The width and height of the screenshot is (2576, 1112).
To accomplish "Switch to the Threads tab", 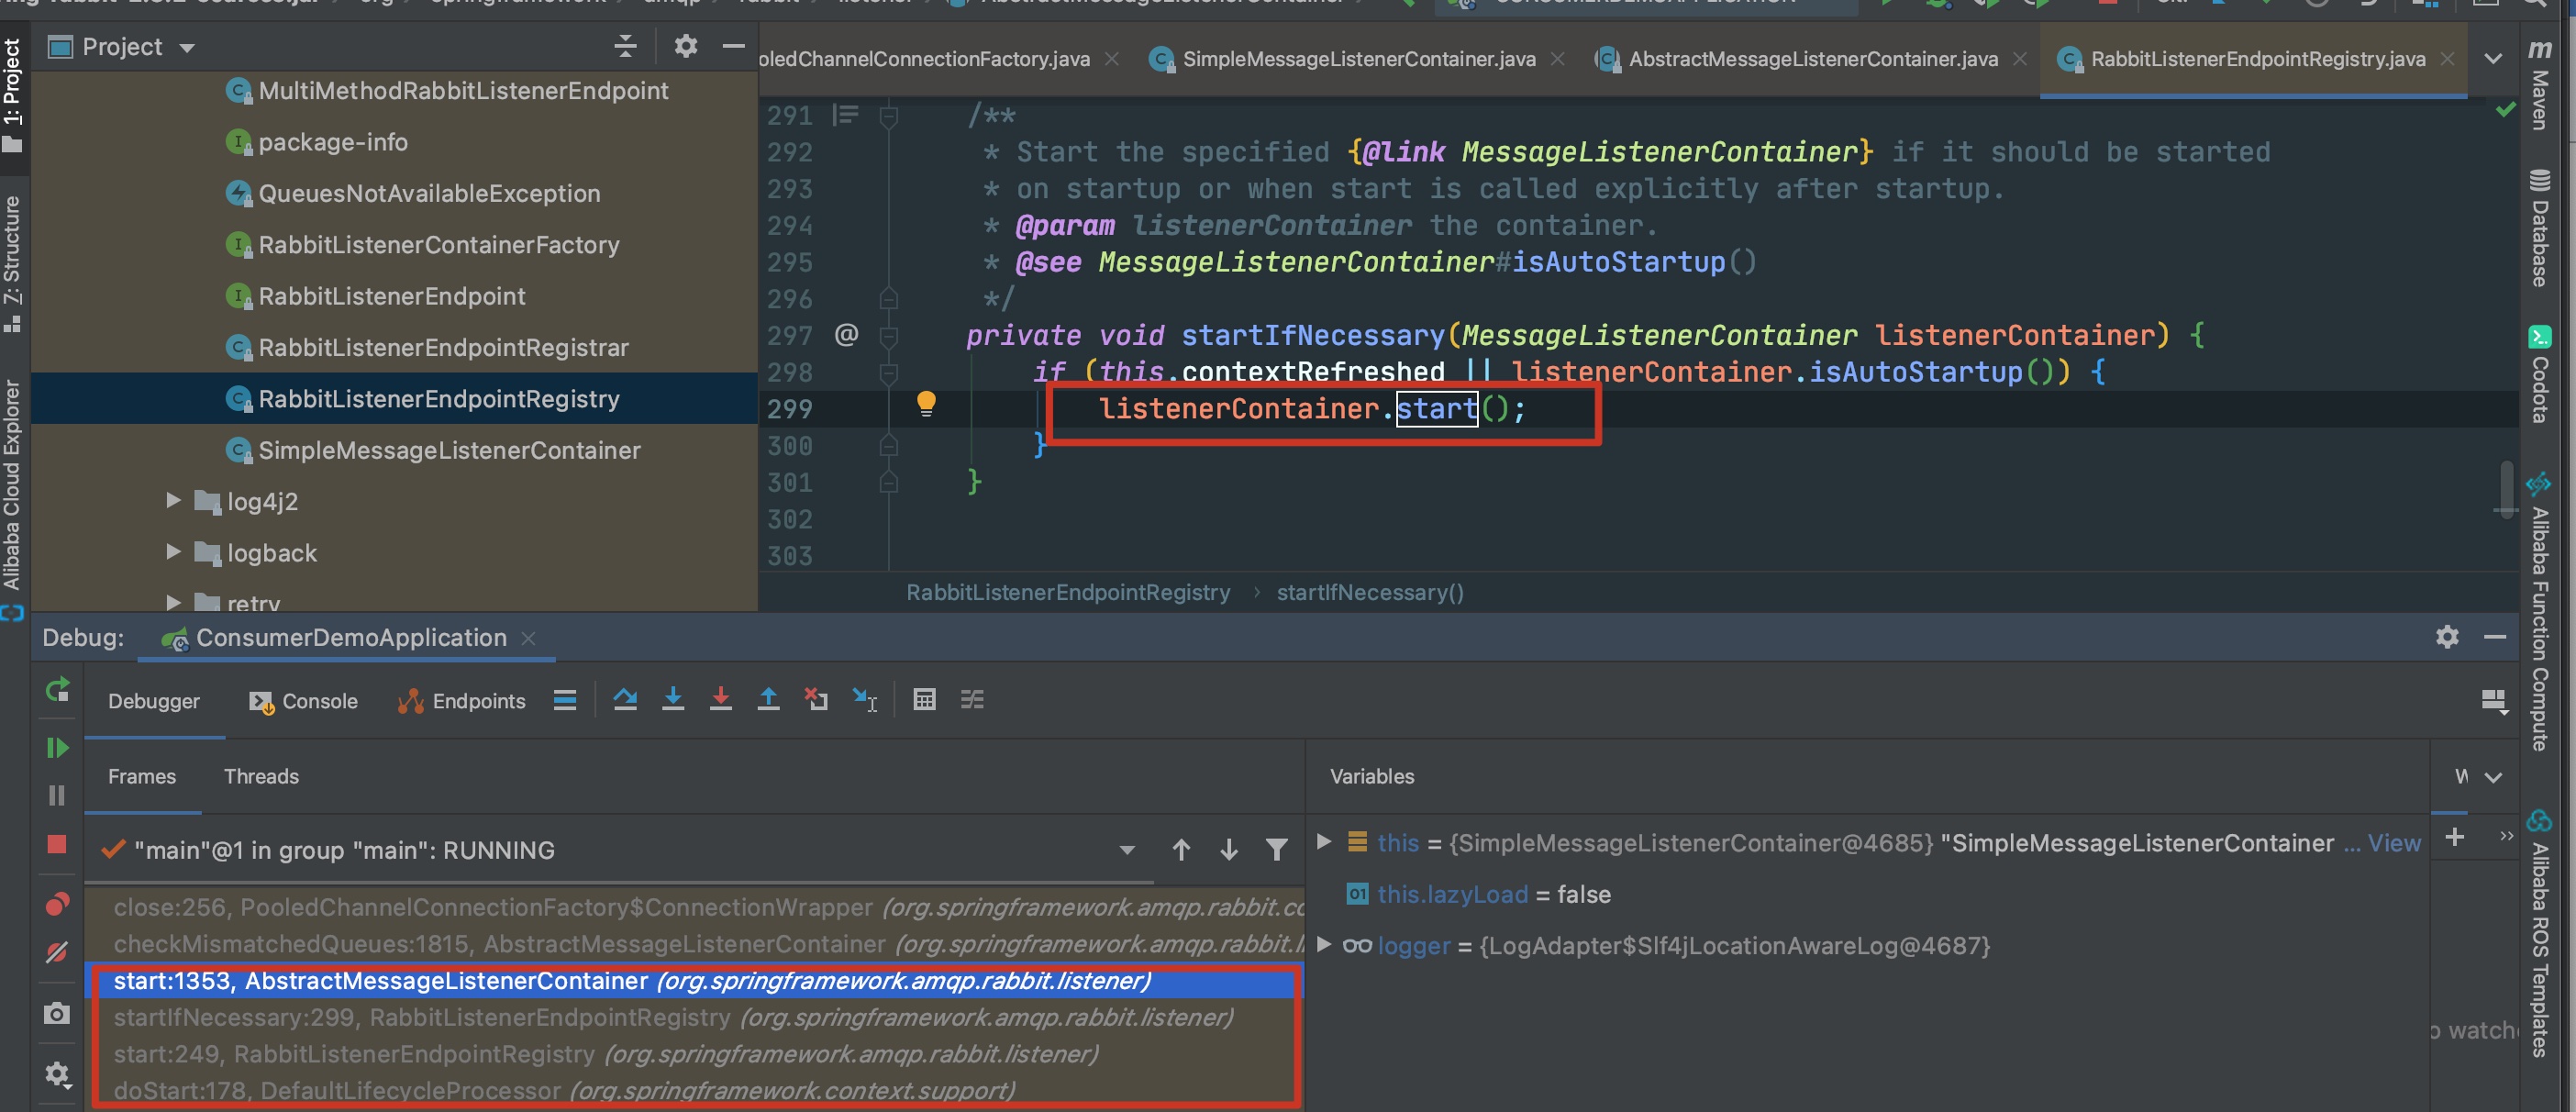I will (x=261, y=776).
